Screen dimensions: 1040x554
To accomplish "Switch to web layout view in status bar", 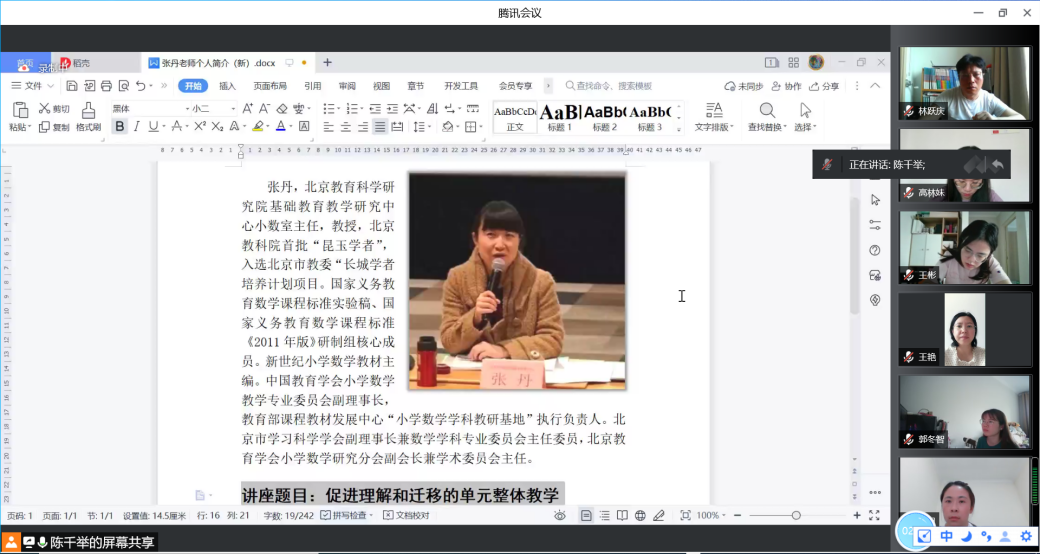I will [x=640, y=516].
